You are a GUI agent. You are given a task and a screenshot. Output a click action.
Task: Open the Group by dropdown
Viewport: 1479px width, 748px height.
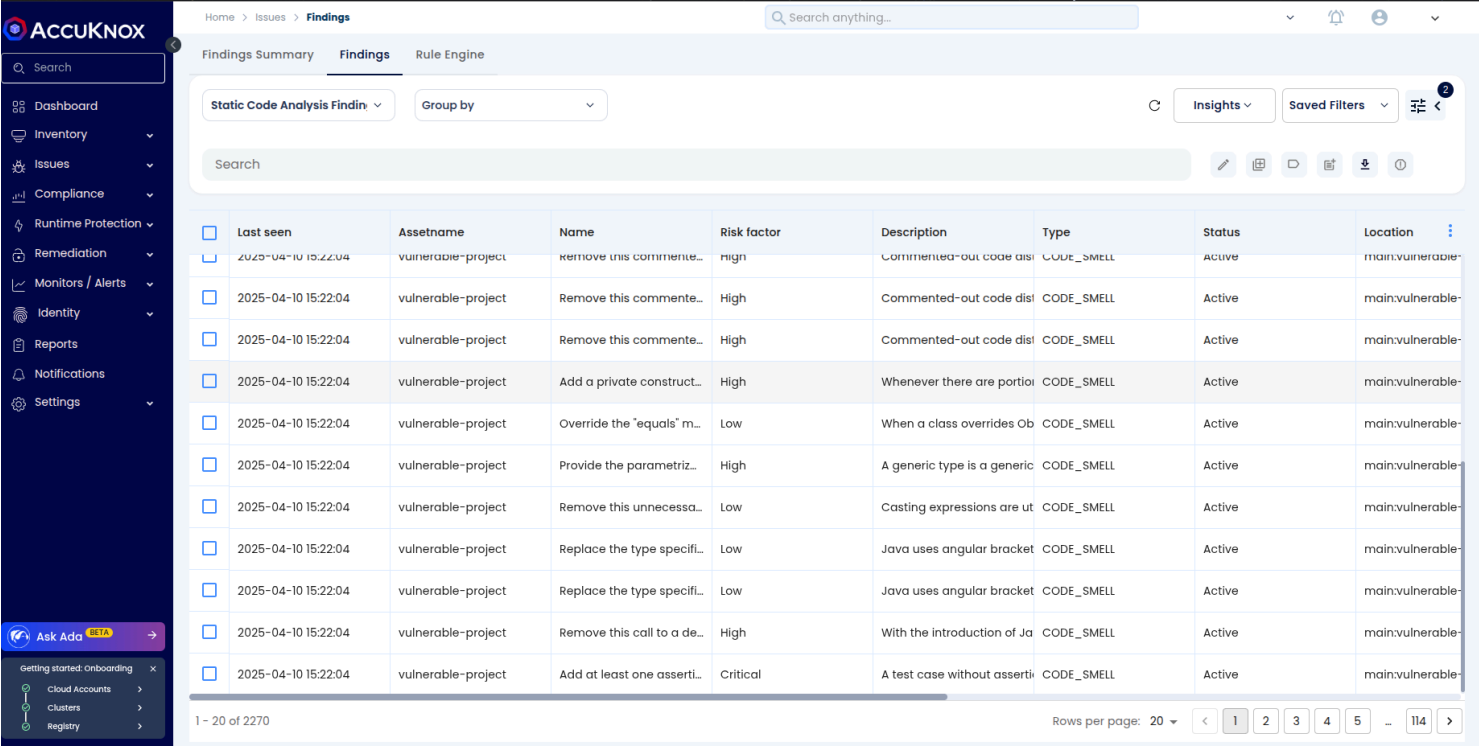pos(511,105)
